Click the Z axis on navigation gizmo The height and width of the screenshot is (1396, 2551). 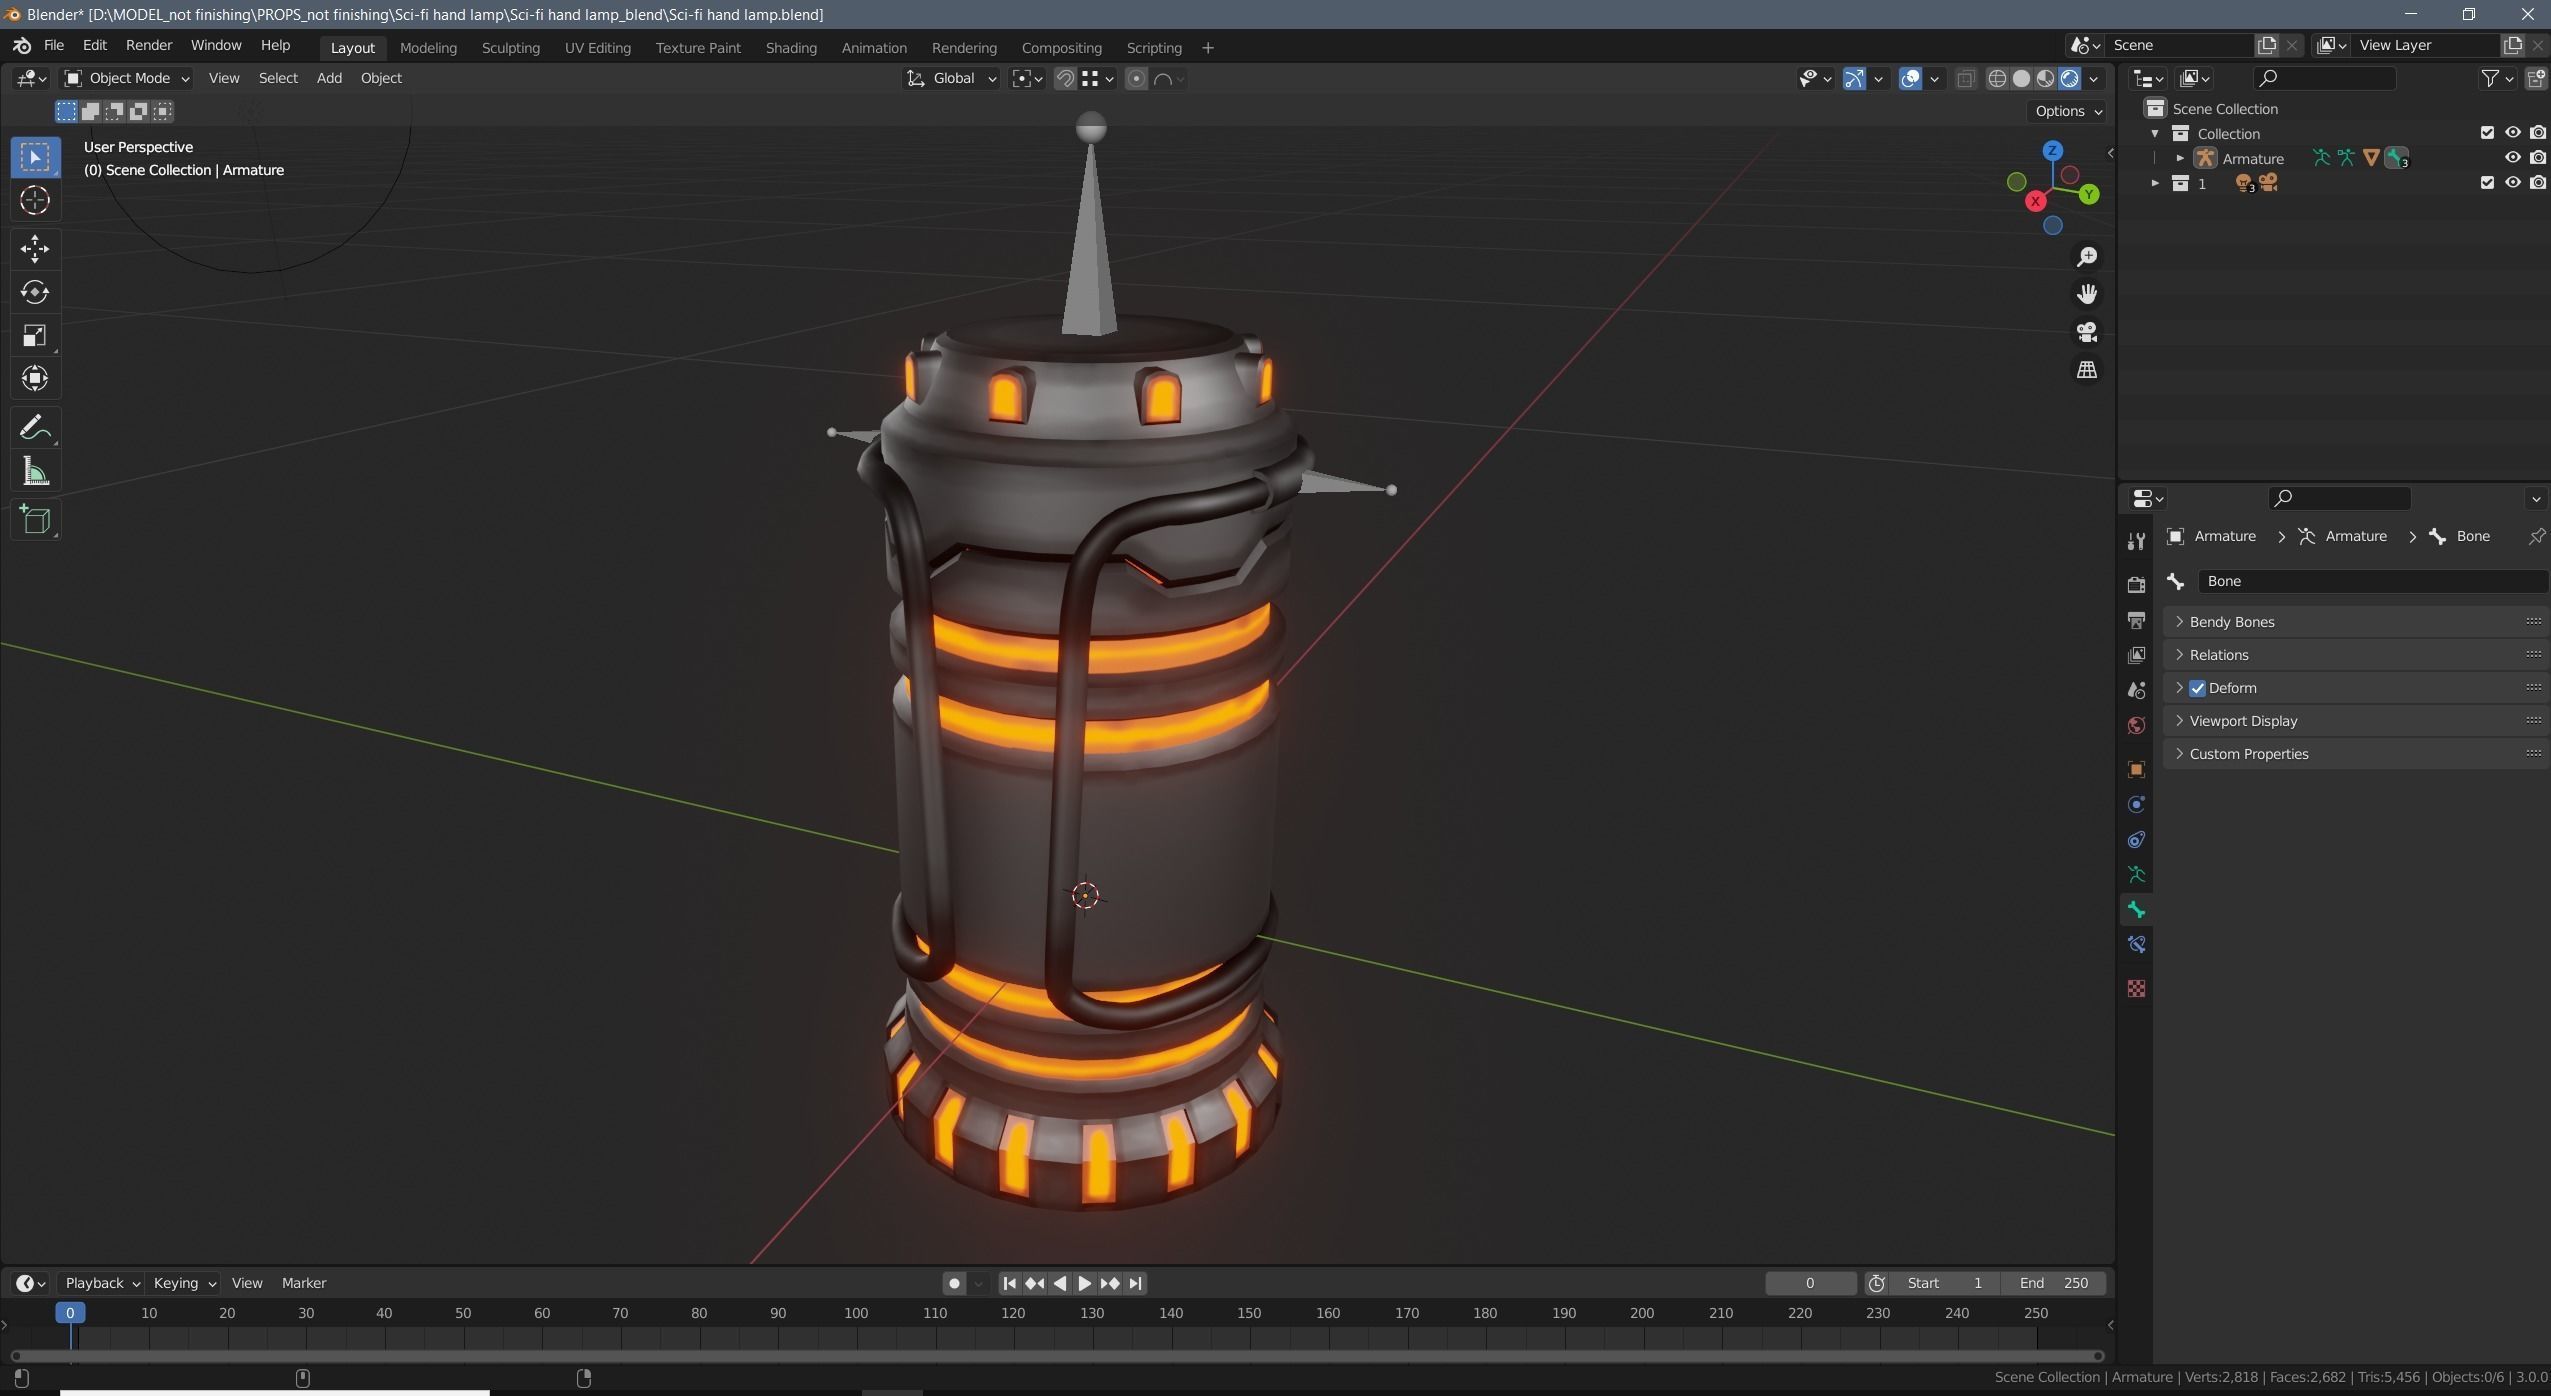pos(2052,150)
